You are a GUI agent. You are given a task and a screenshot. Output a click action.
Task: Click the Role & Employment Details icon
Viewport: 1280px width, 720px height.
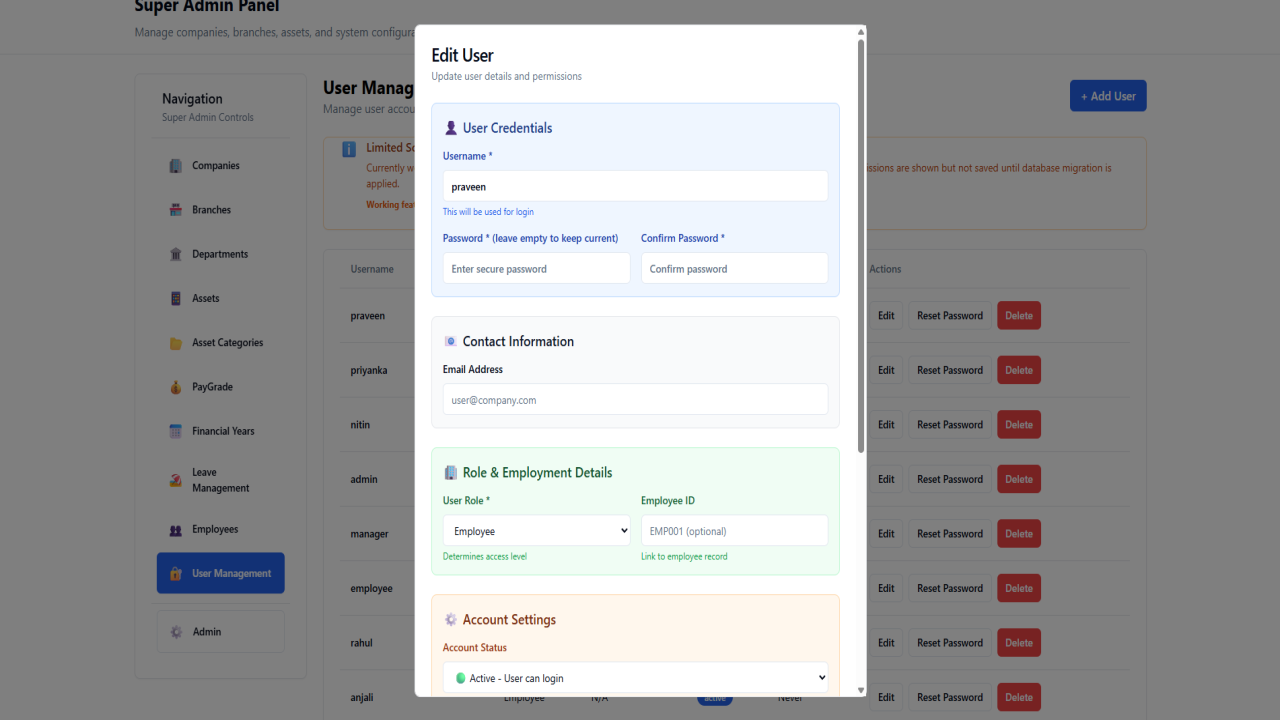pos(451,472)
